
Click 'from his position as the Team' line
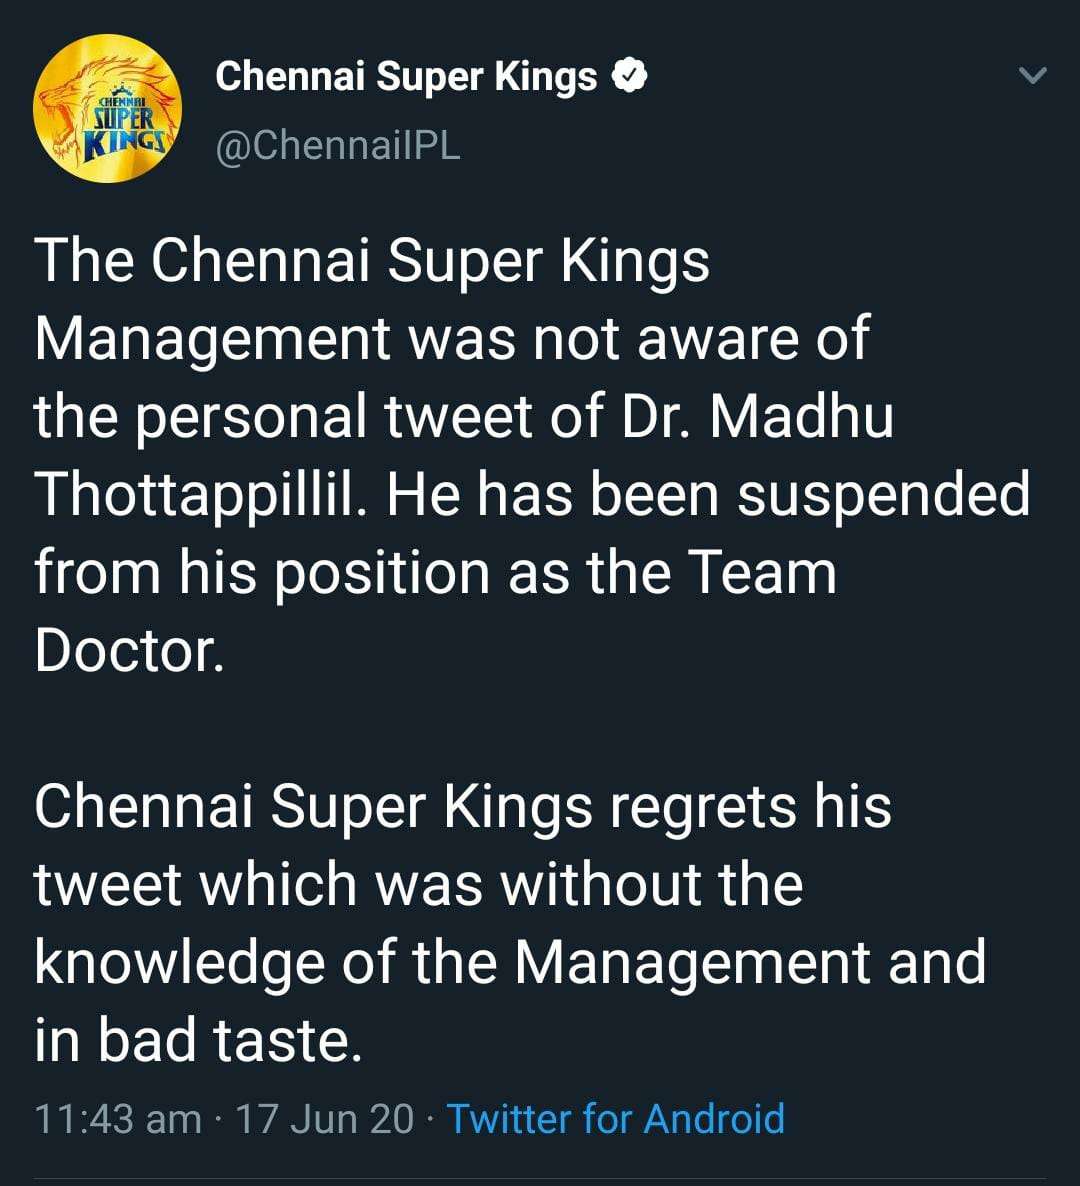point(436,573)
